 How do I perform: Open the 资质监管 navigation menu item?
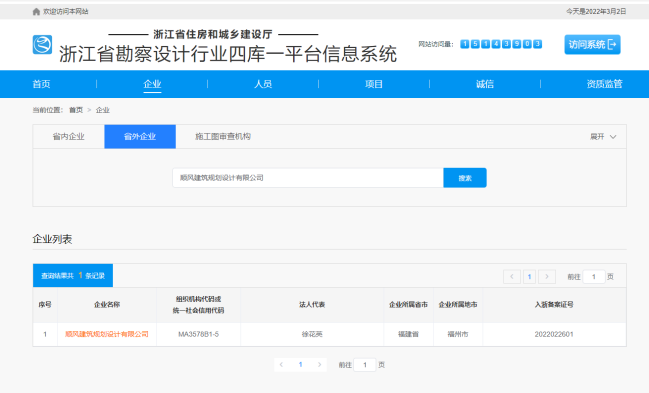click(x=604, y=84)
